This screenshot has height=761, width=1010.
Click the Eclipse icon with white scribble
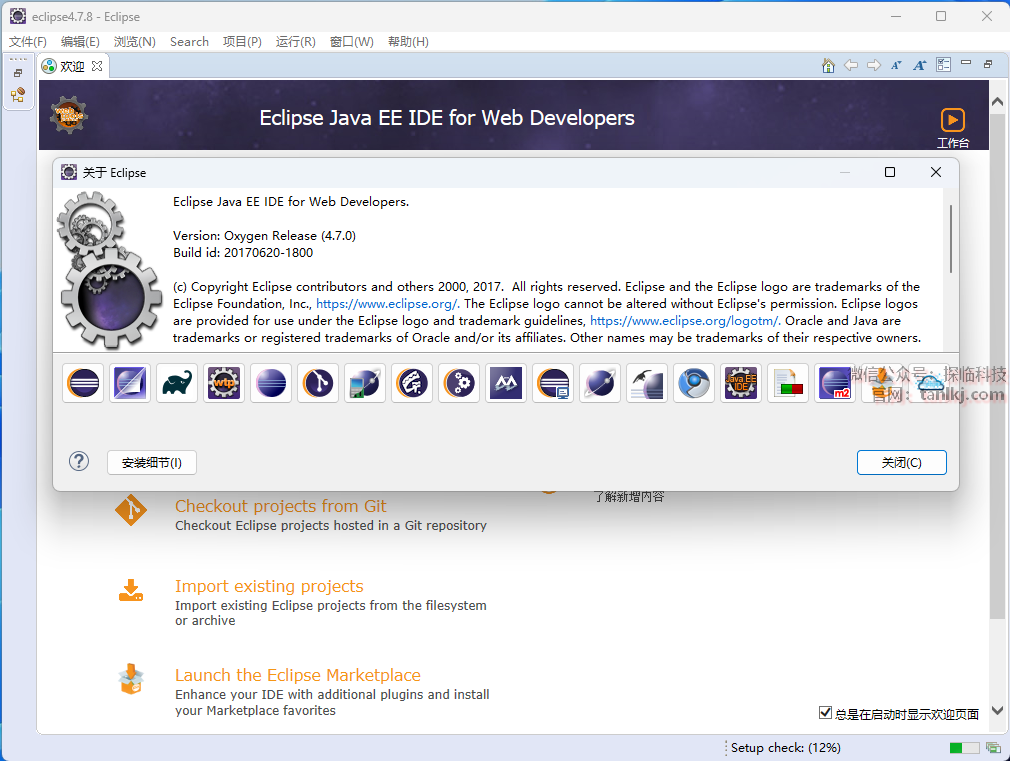coord(412,383)
